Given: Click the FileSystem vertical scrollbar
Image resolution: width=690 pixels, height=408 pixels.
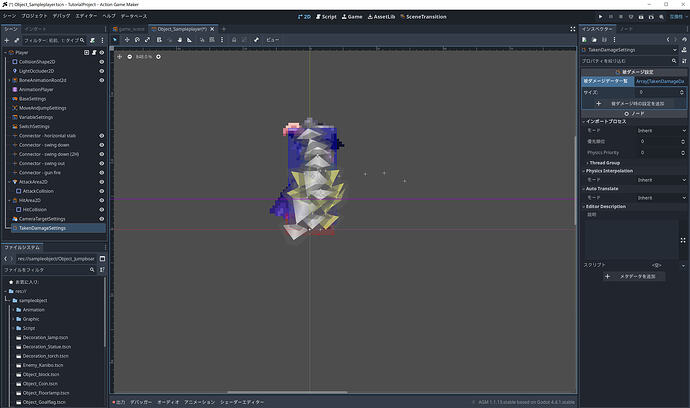Looking at the screenshot, I should [105, 312].
